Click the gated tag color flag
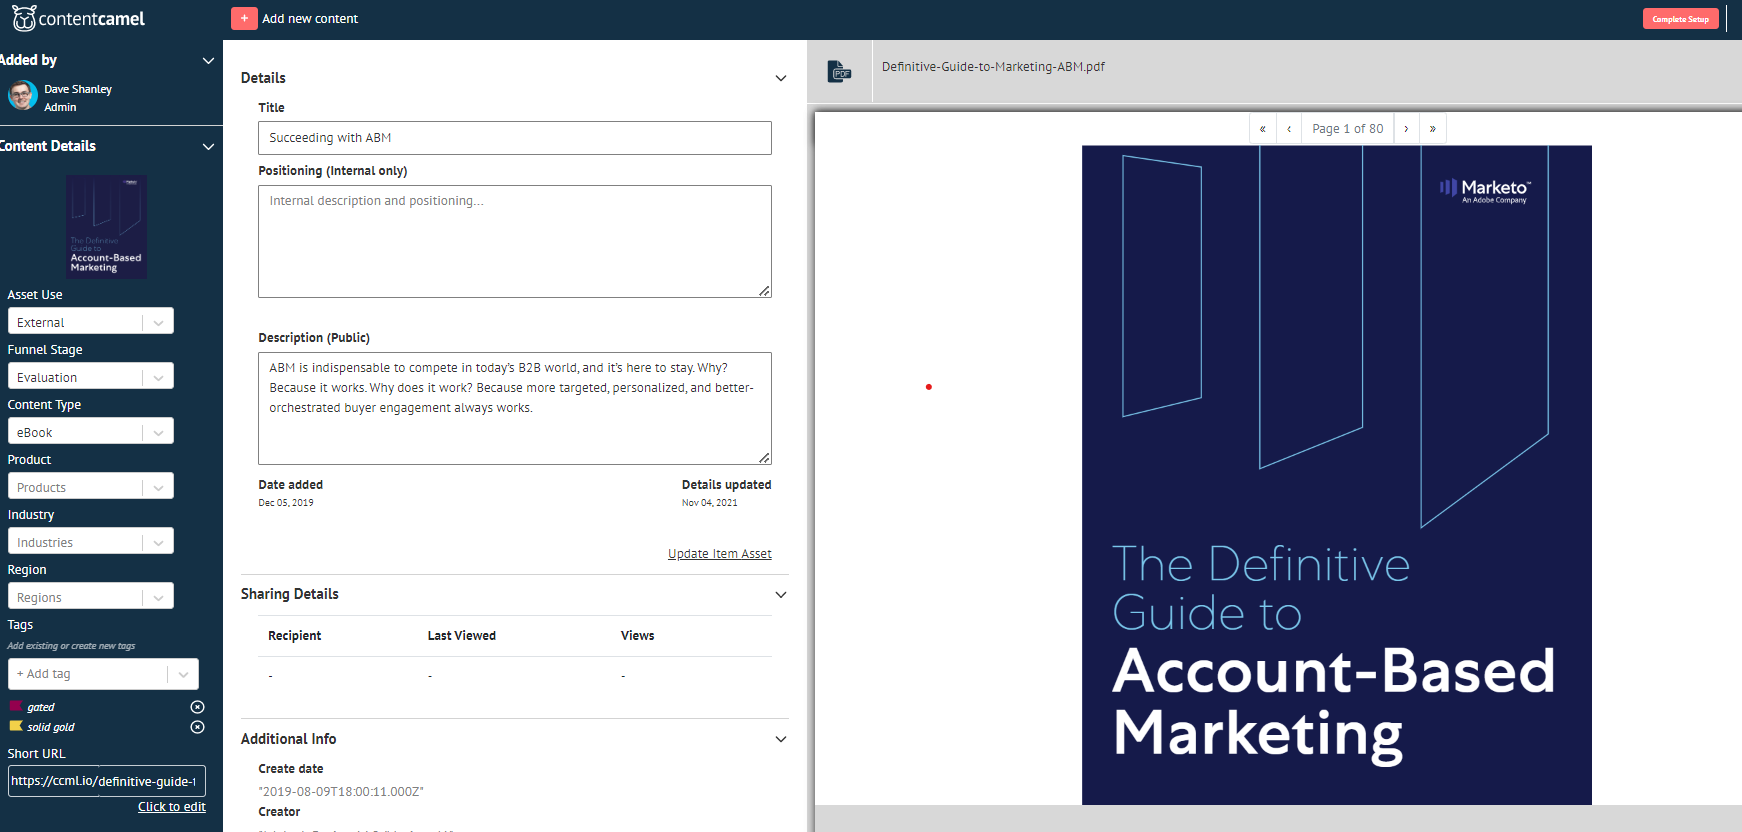Viewport: 1742px width, 832px height. [15, 706]
